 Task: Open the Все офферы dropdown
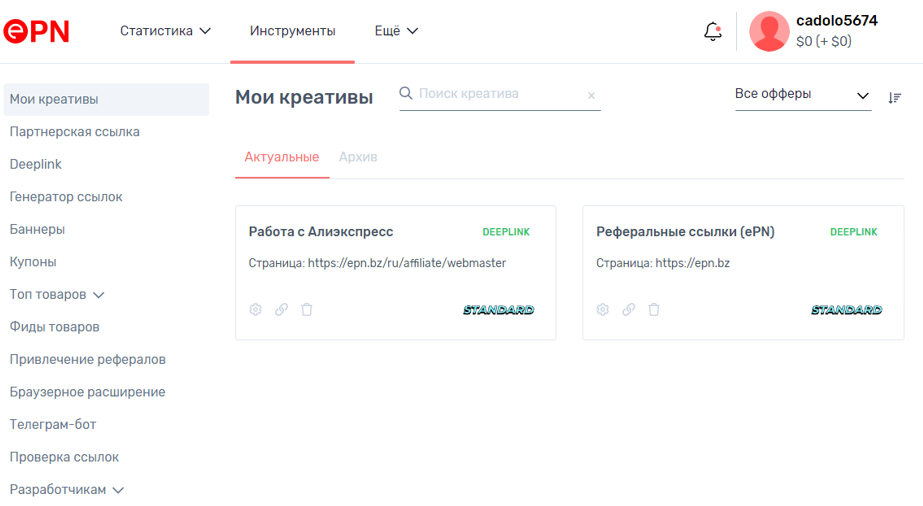point(803,95)
